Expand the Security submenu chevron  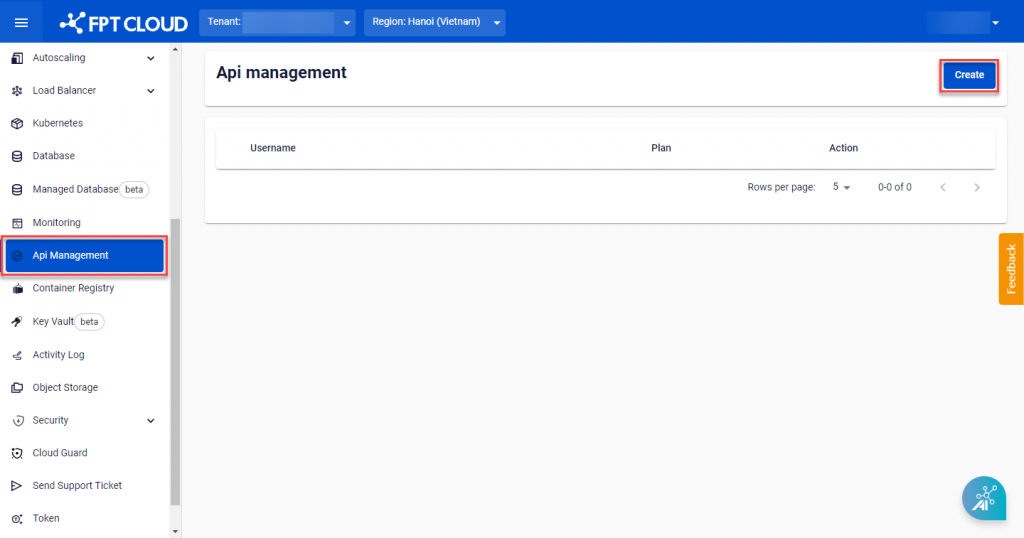click(x=151, y=421)
